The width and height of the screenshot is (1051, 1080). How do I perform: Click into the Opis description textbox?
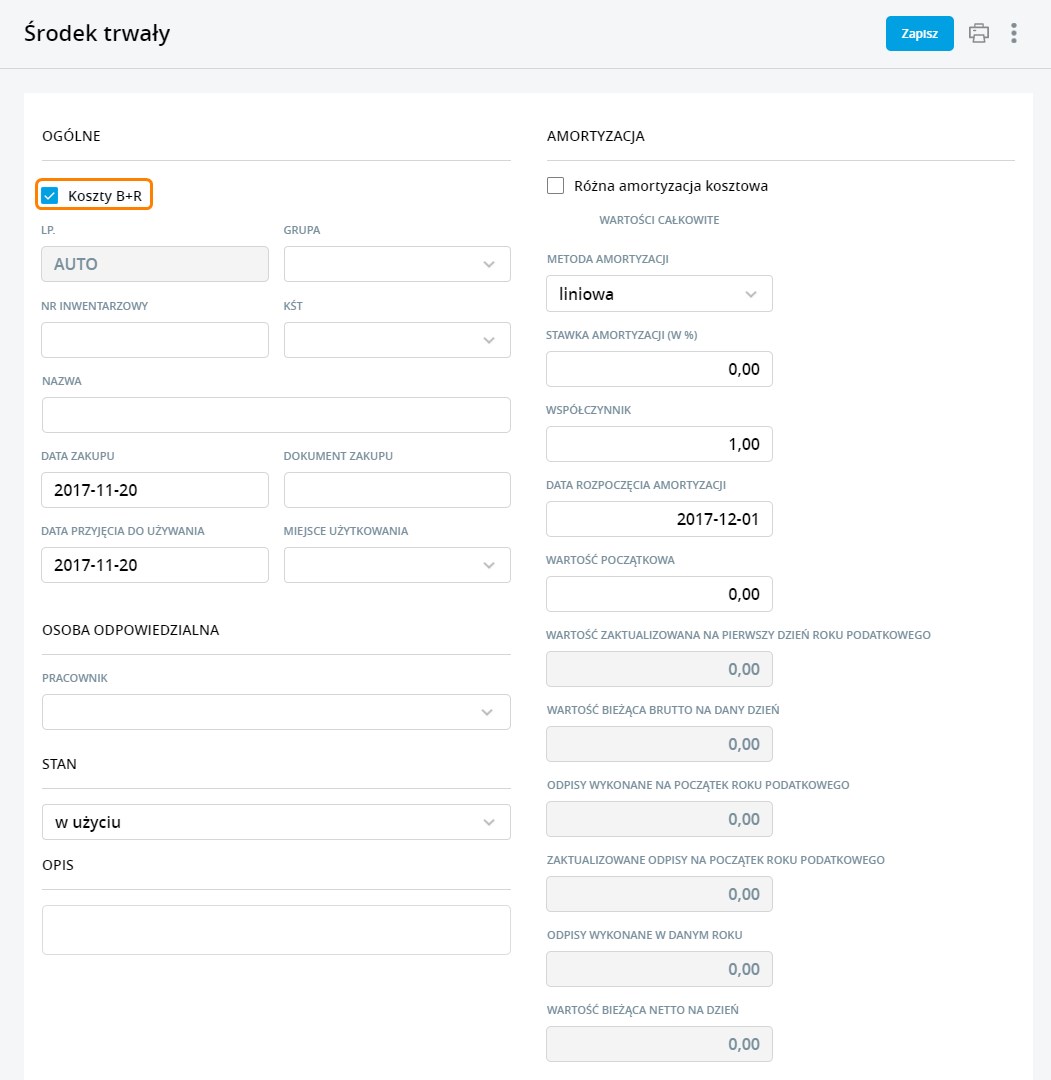(x=276, y=930)
